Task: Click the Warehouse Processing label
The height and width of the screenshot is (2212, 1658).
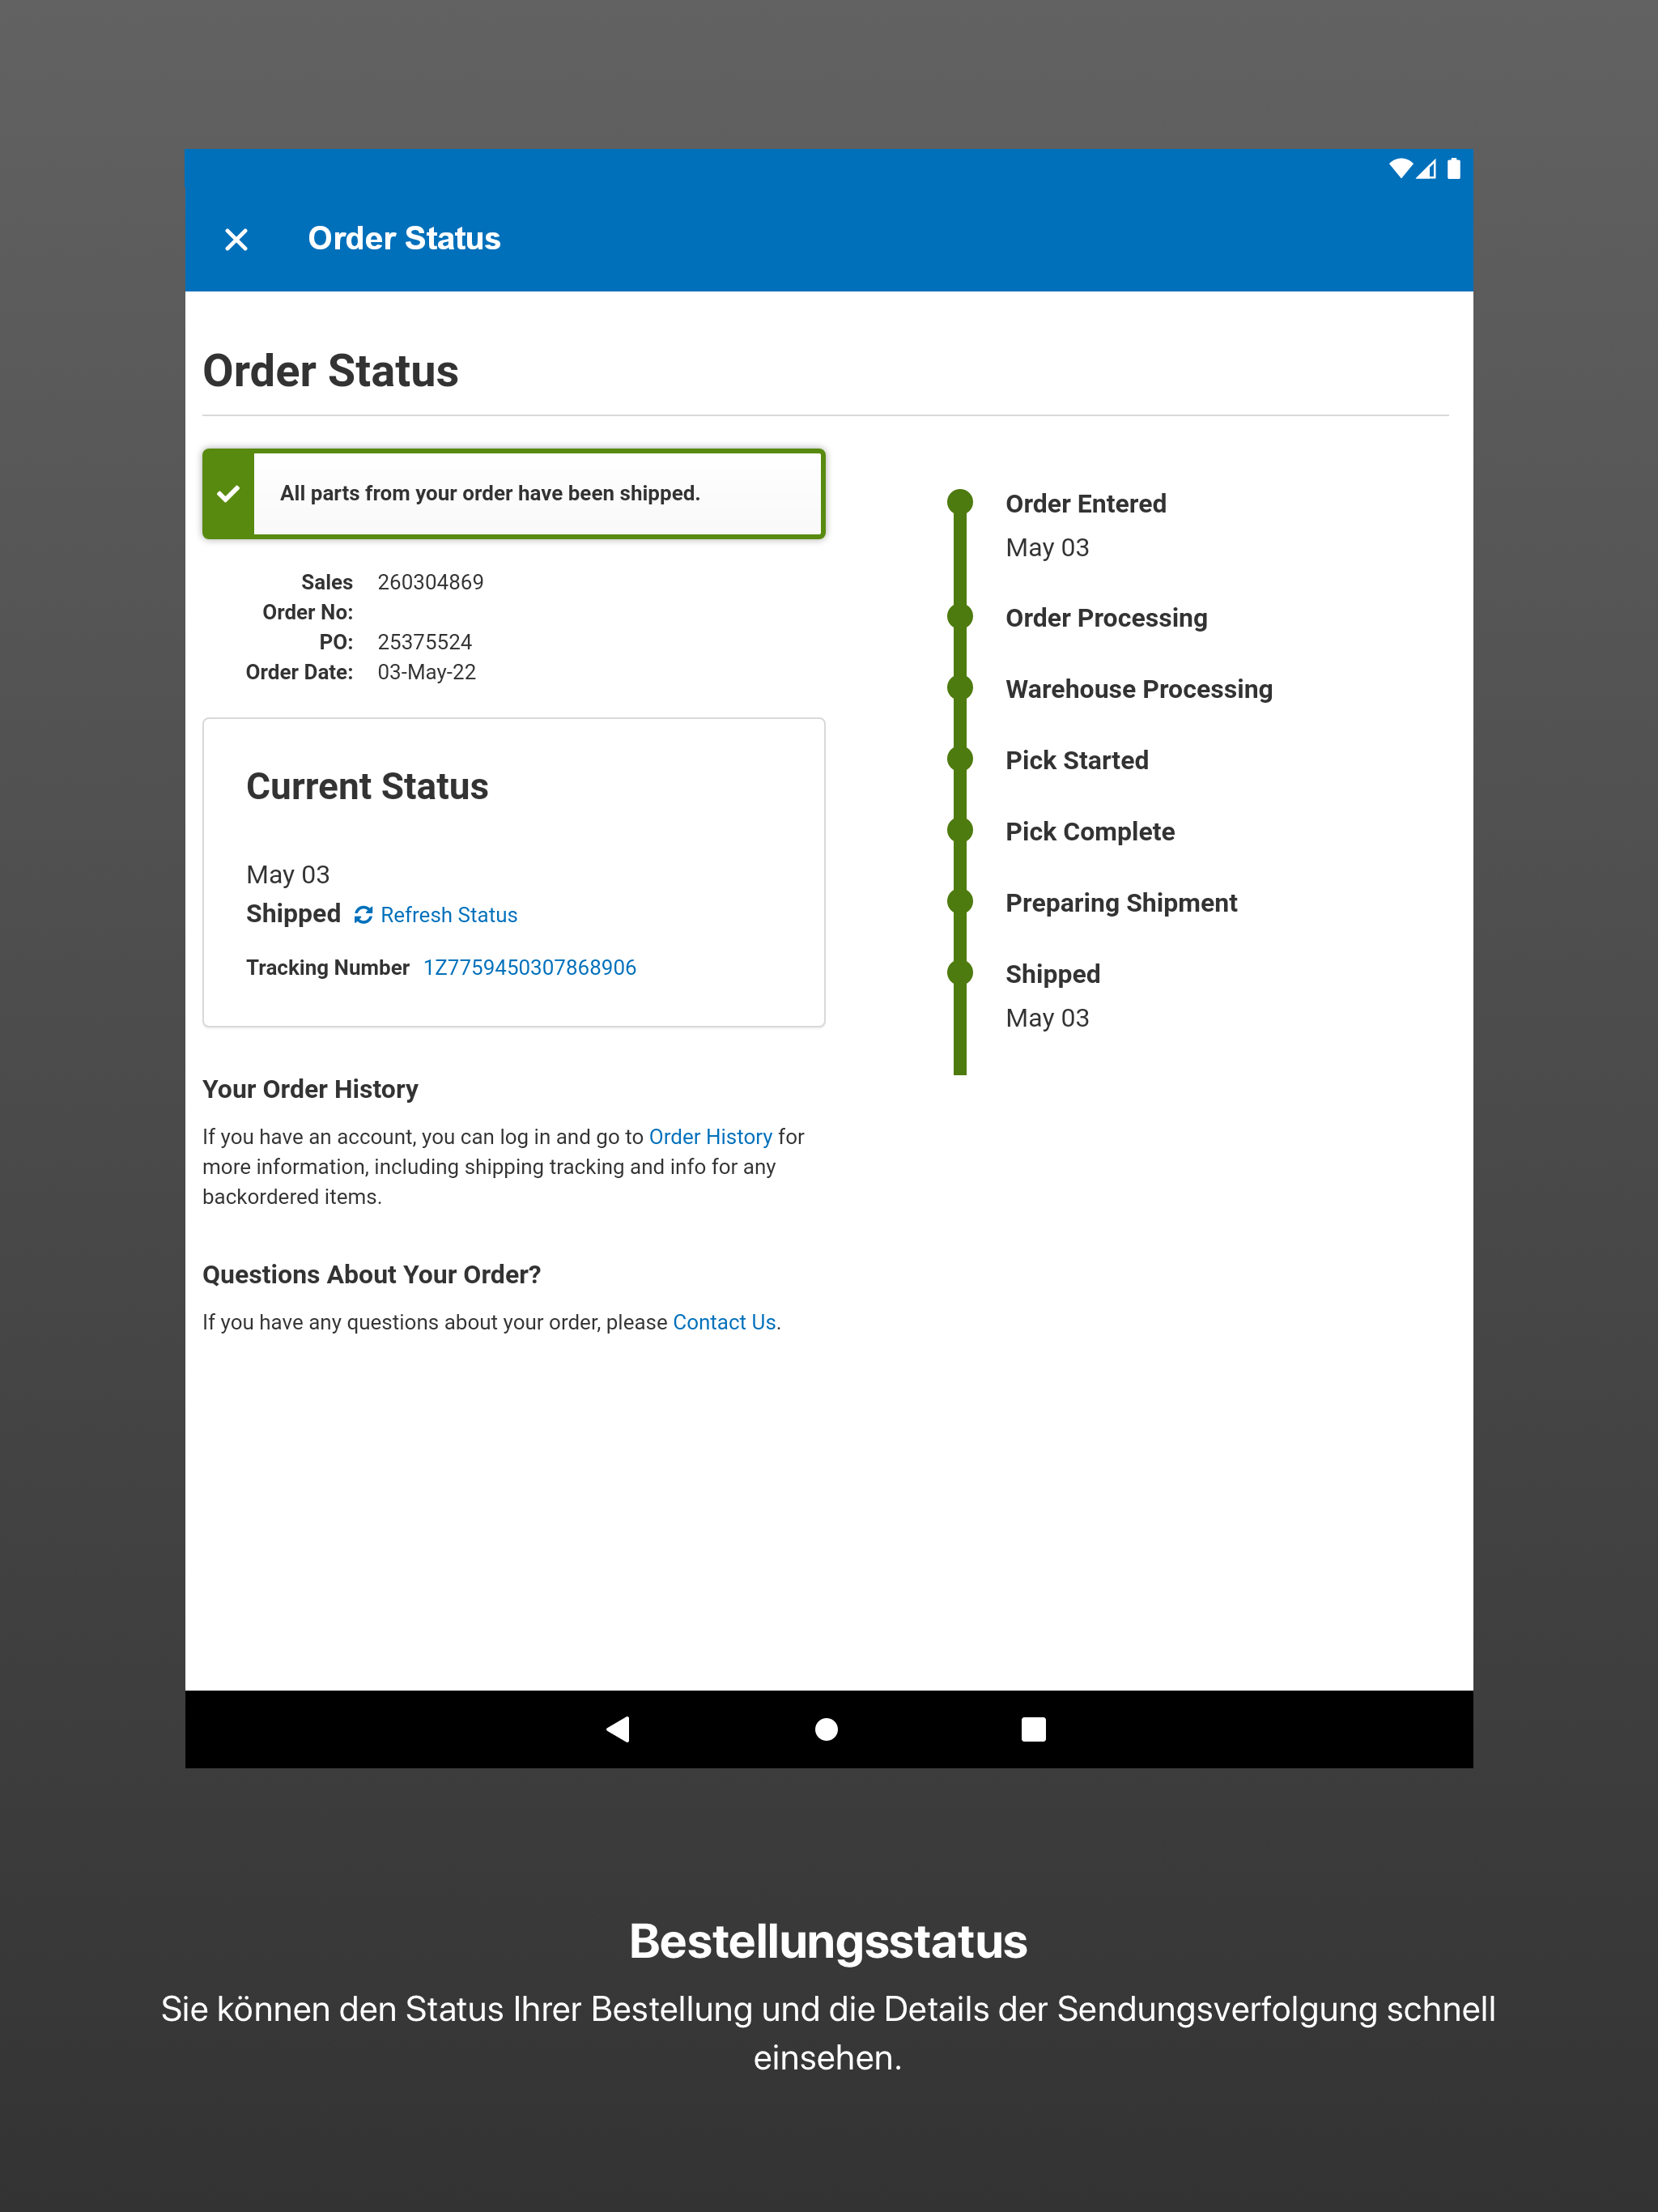Action: [1139, 689]
